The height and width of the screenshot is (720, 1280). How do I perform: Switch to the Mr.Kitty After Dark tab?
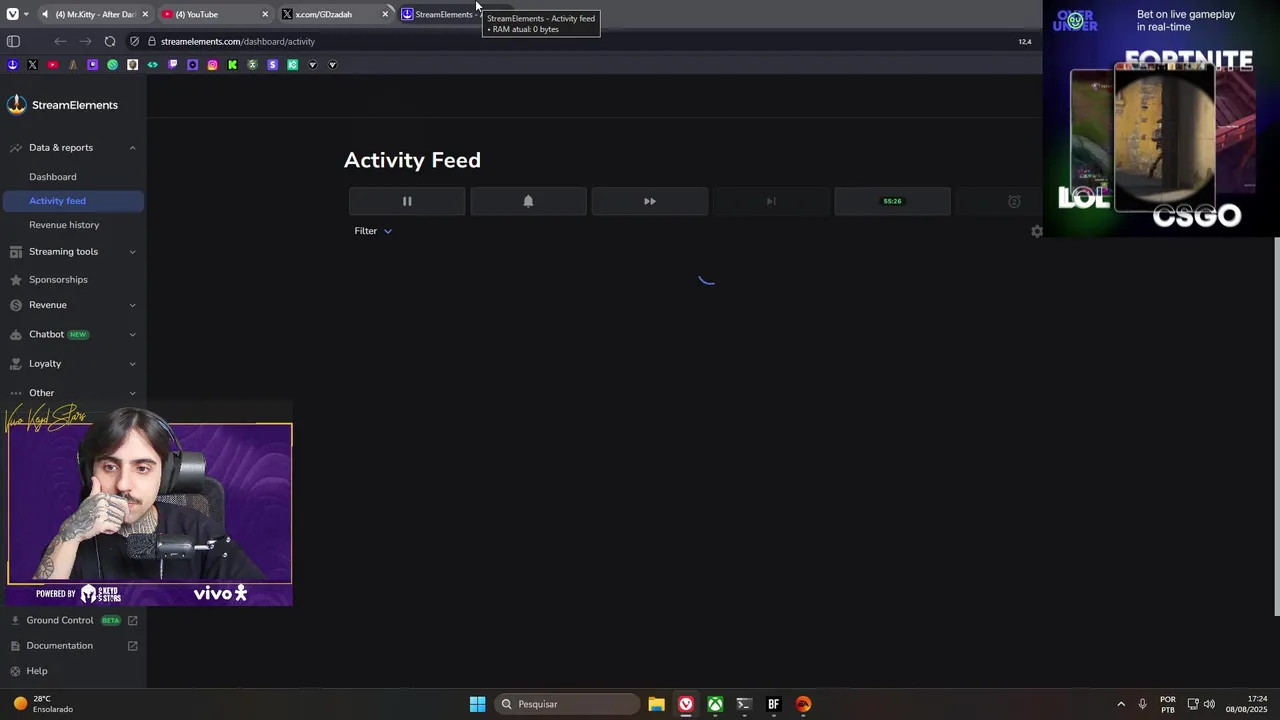pyautogui.click(x=96, y=14)
